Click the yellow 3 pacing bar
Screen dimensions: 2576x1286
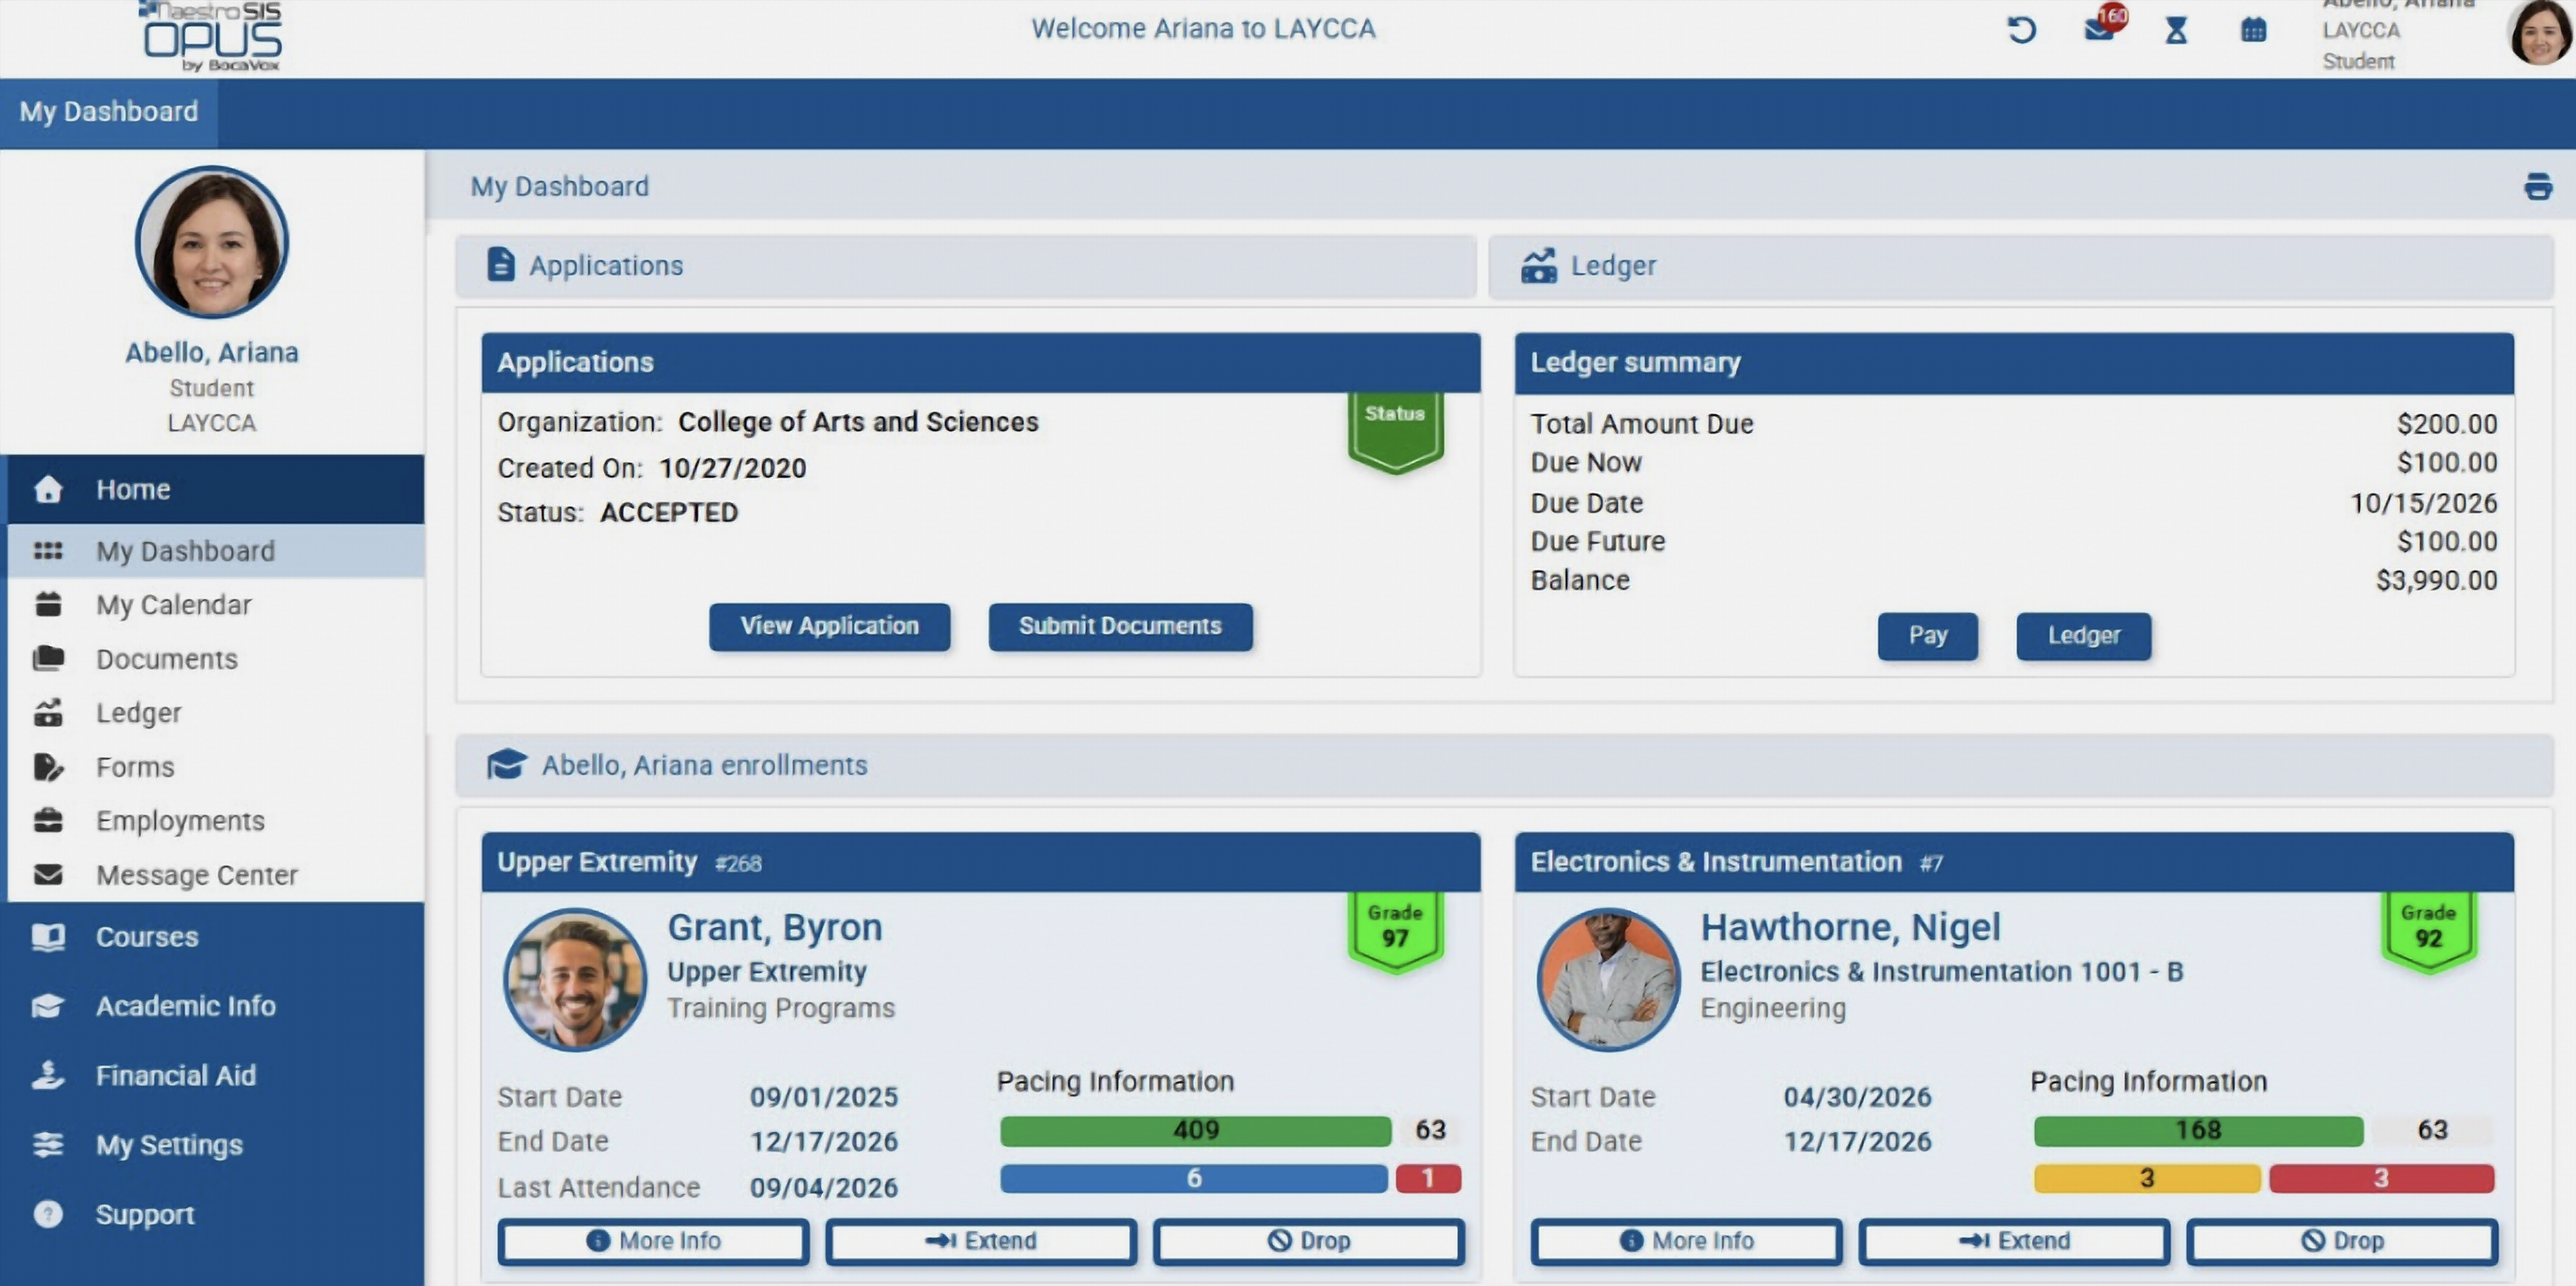point(2147,1179)
